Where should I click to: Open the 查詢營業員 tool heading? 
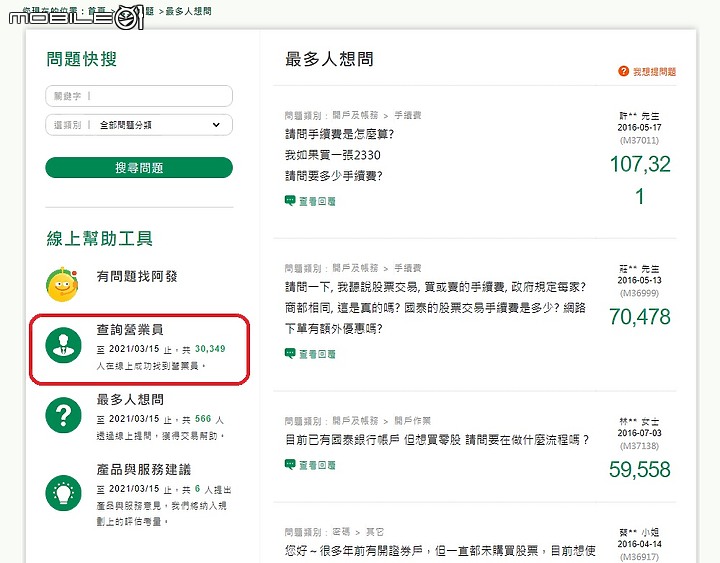point(130,329)
